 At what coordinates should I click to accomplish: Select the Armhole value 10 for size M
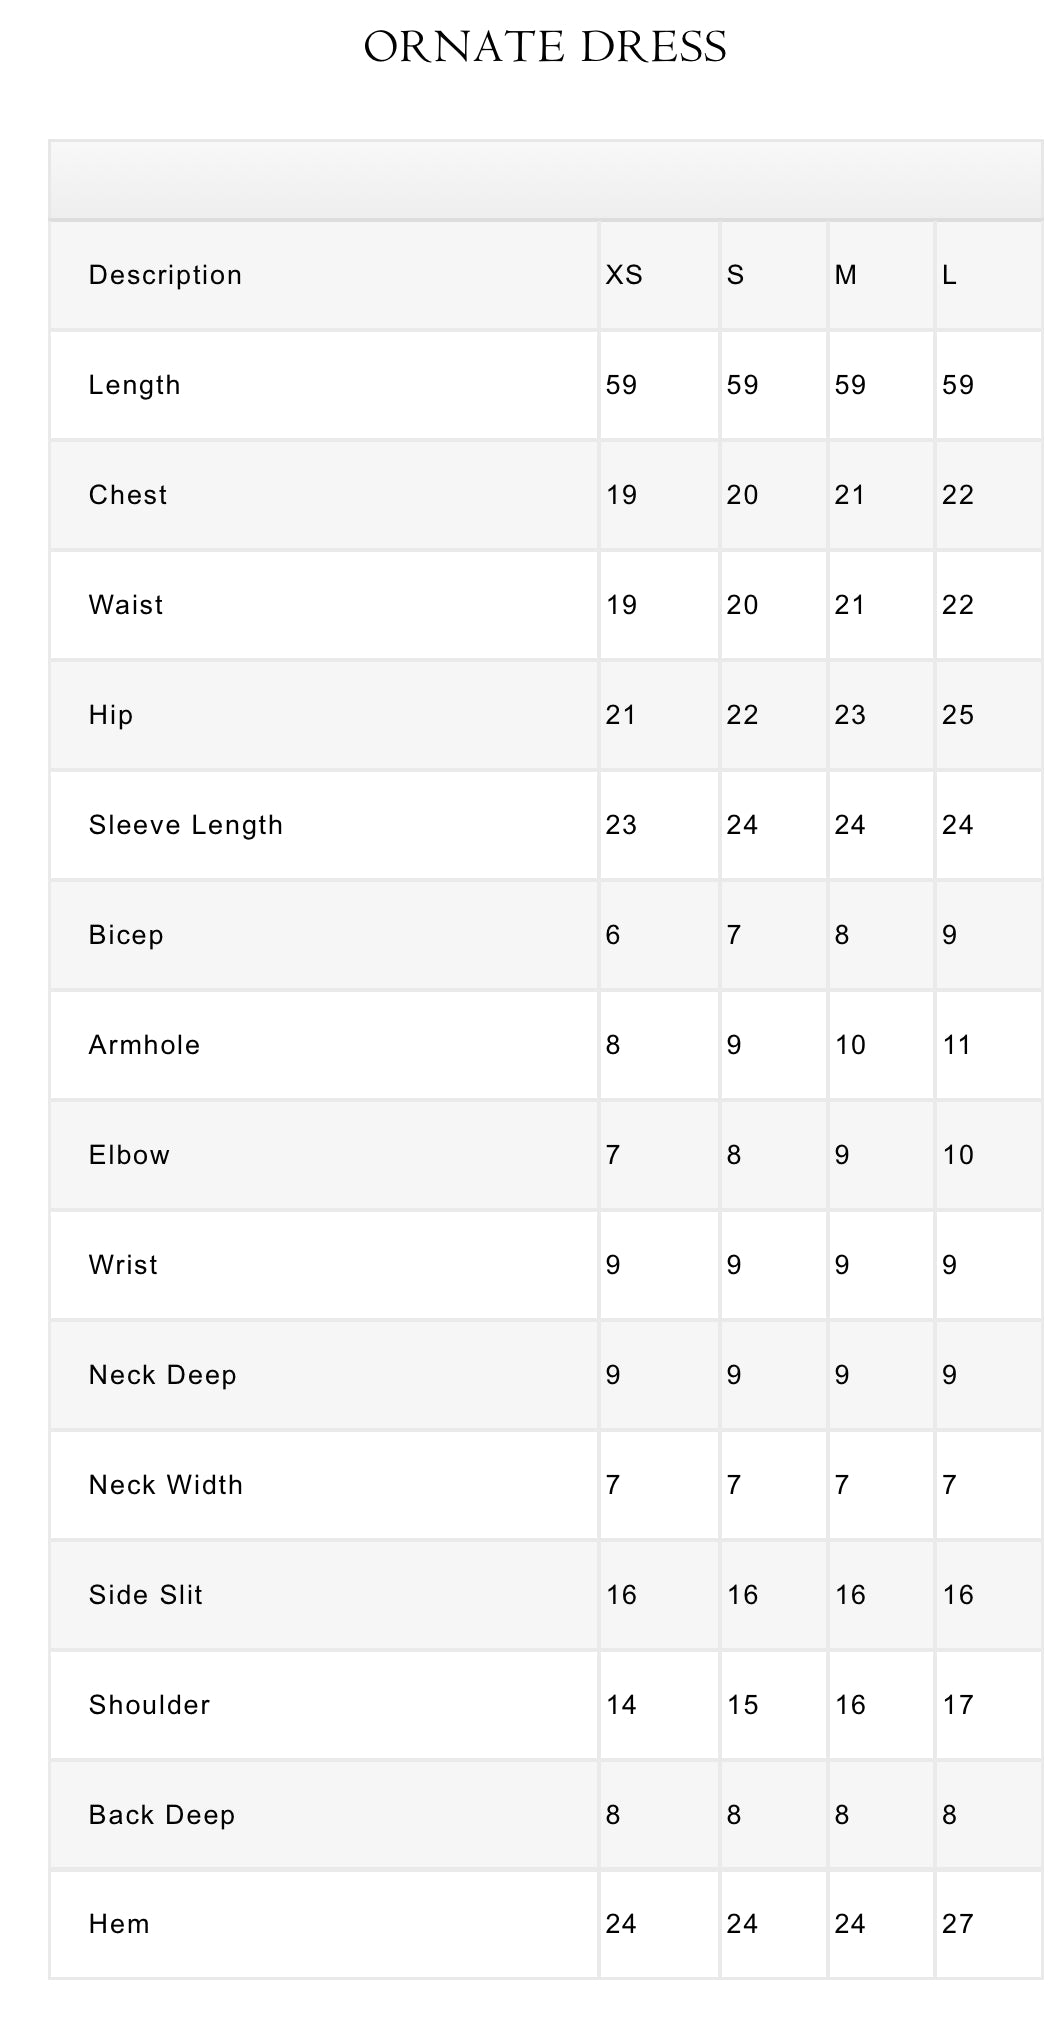click(x=850, y=1045)
